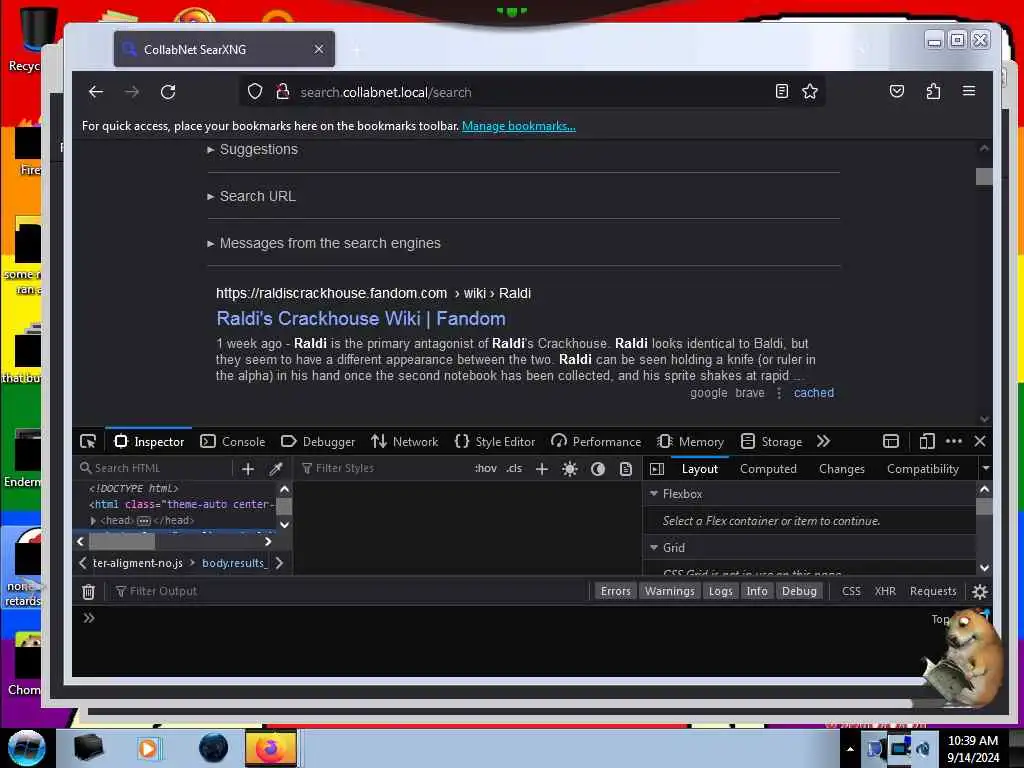Open the Style Editor tab
1024x768 pixels.
[494, 441]
